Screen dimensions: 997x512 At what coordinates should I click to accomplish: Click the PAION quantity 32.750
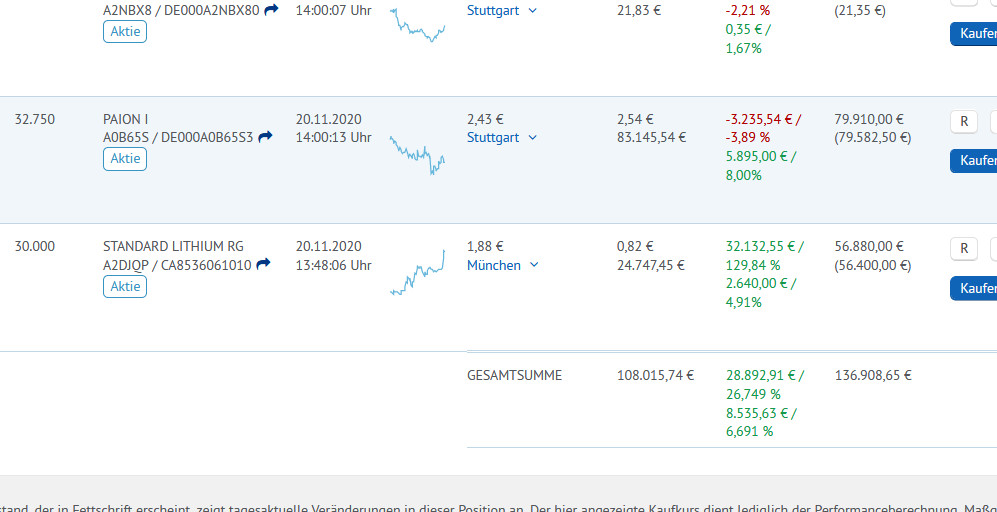35,119
